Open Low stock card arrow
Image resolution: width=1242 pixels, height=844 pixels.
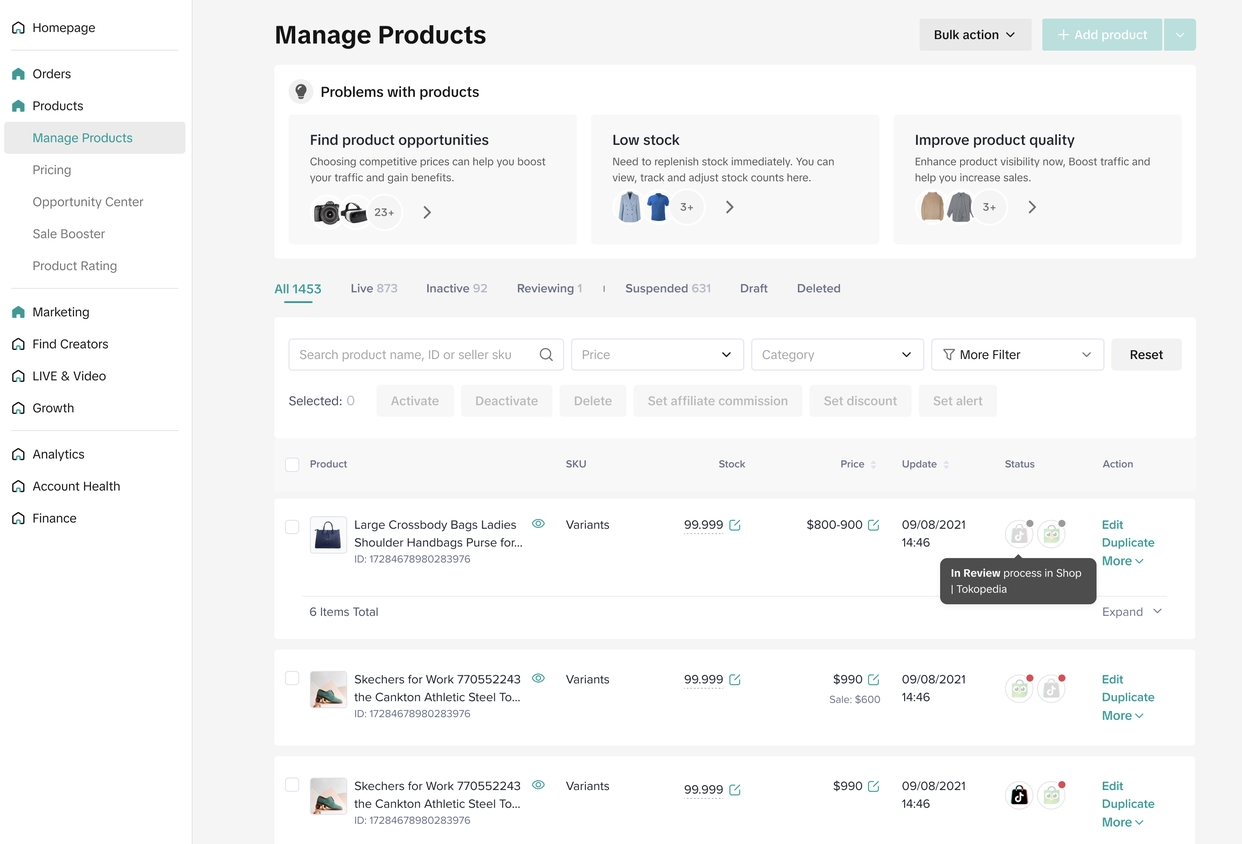click(730, 207)
